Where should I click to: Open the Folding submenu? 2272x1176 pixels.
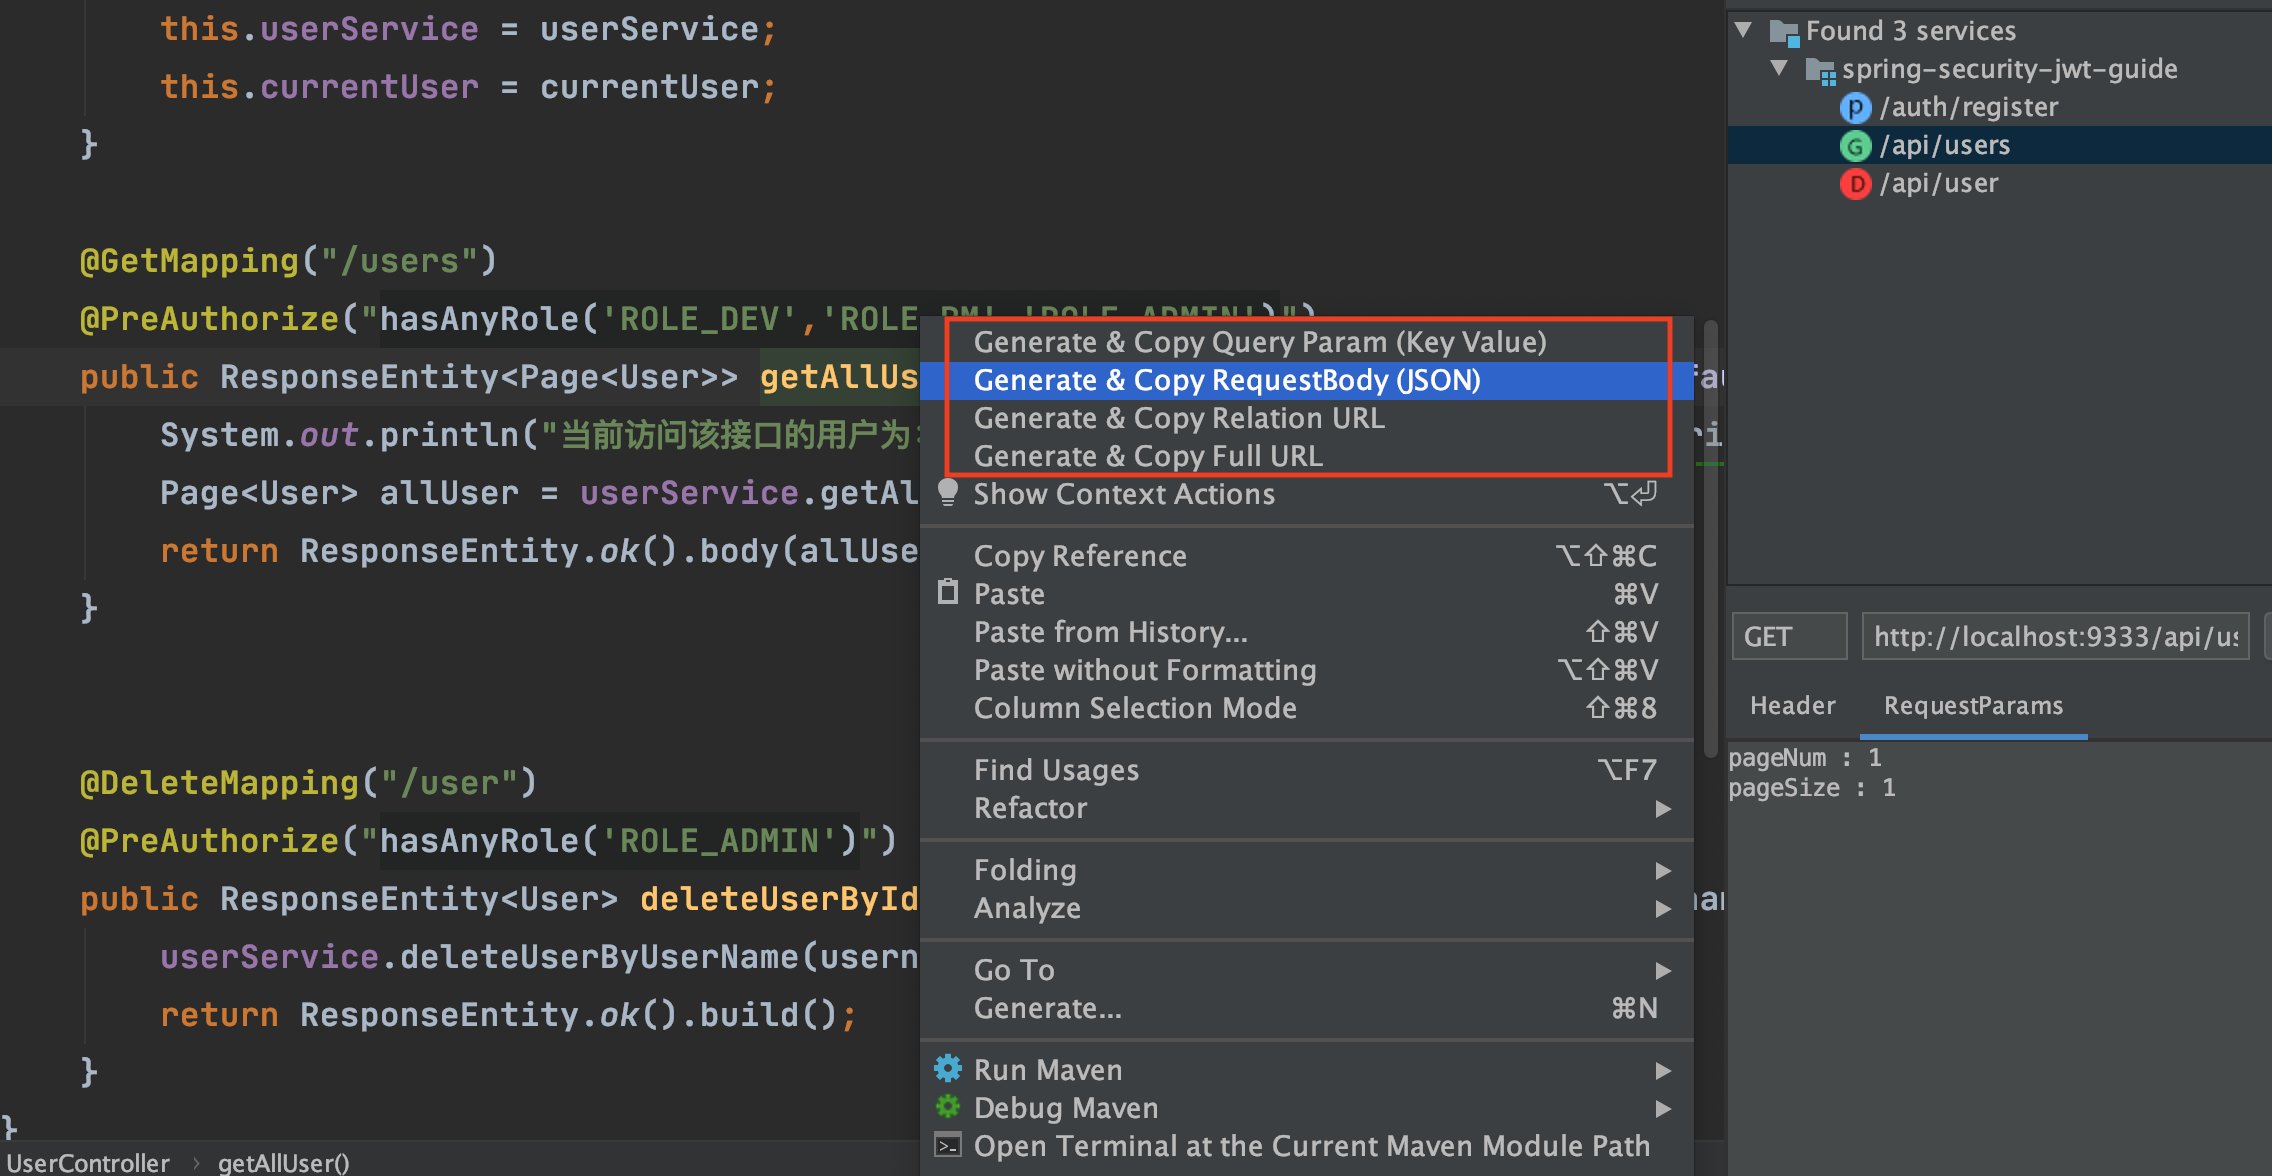pyautogui.click(x=1025, y=870)
